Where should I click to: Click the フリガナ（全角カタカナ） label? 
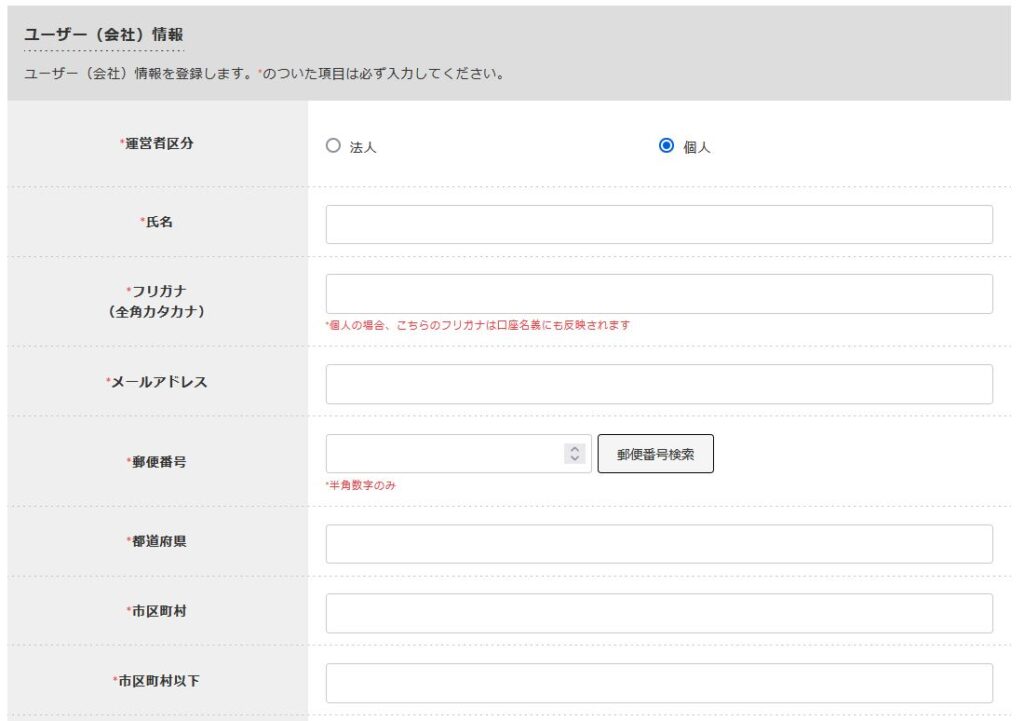[158, 301]
